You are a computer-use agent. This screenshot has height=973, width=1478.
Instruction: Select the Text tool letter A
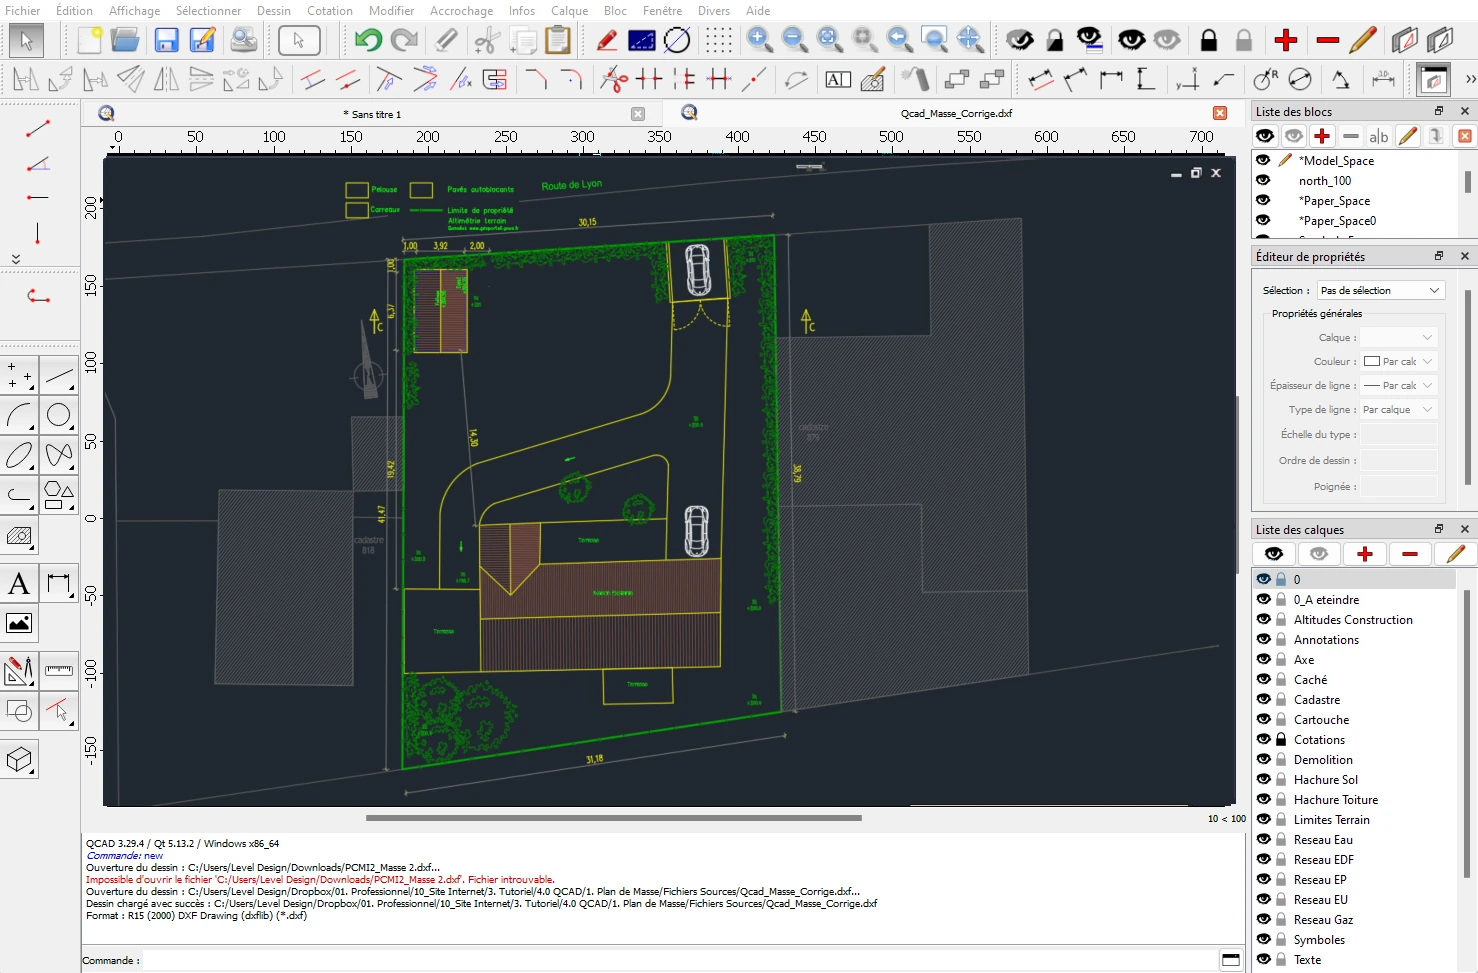point(19,583)
